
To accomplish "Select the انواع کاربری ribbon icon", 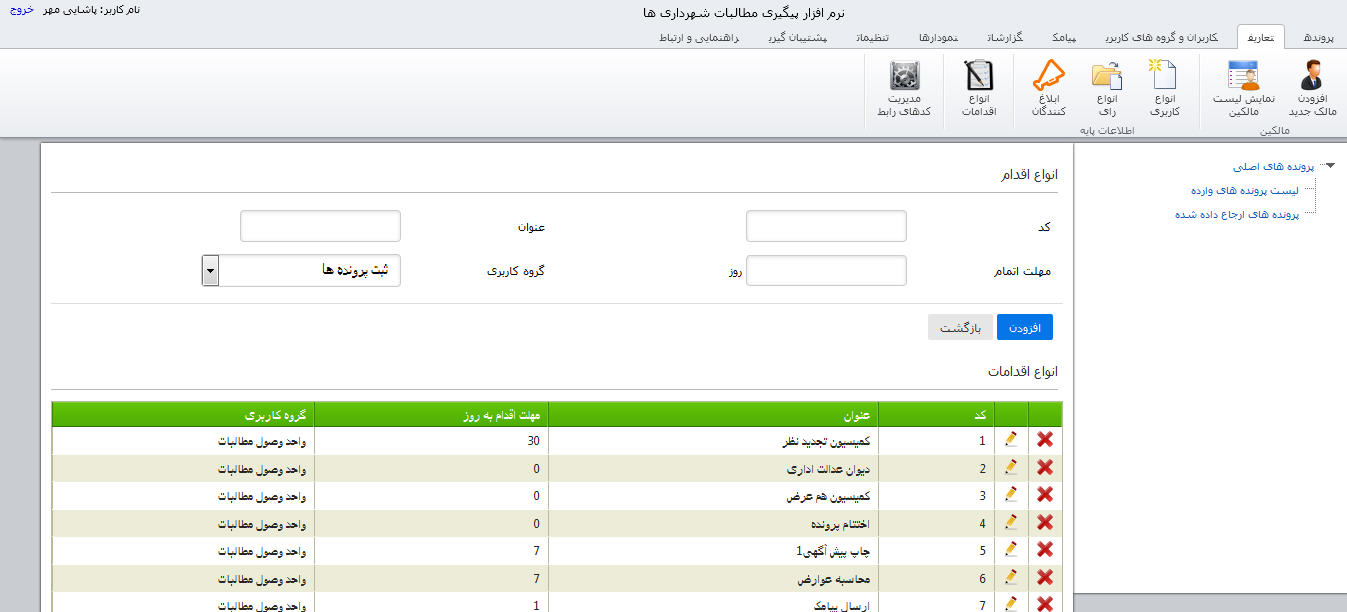I will pyautogui.click(x=1164, y=77).
